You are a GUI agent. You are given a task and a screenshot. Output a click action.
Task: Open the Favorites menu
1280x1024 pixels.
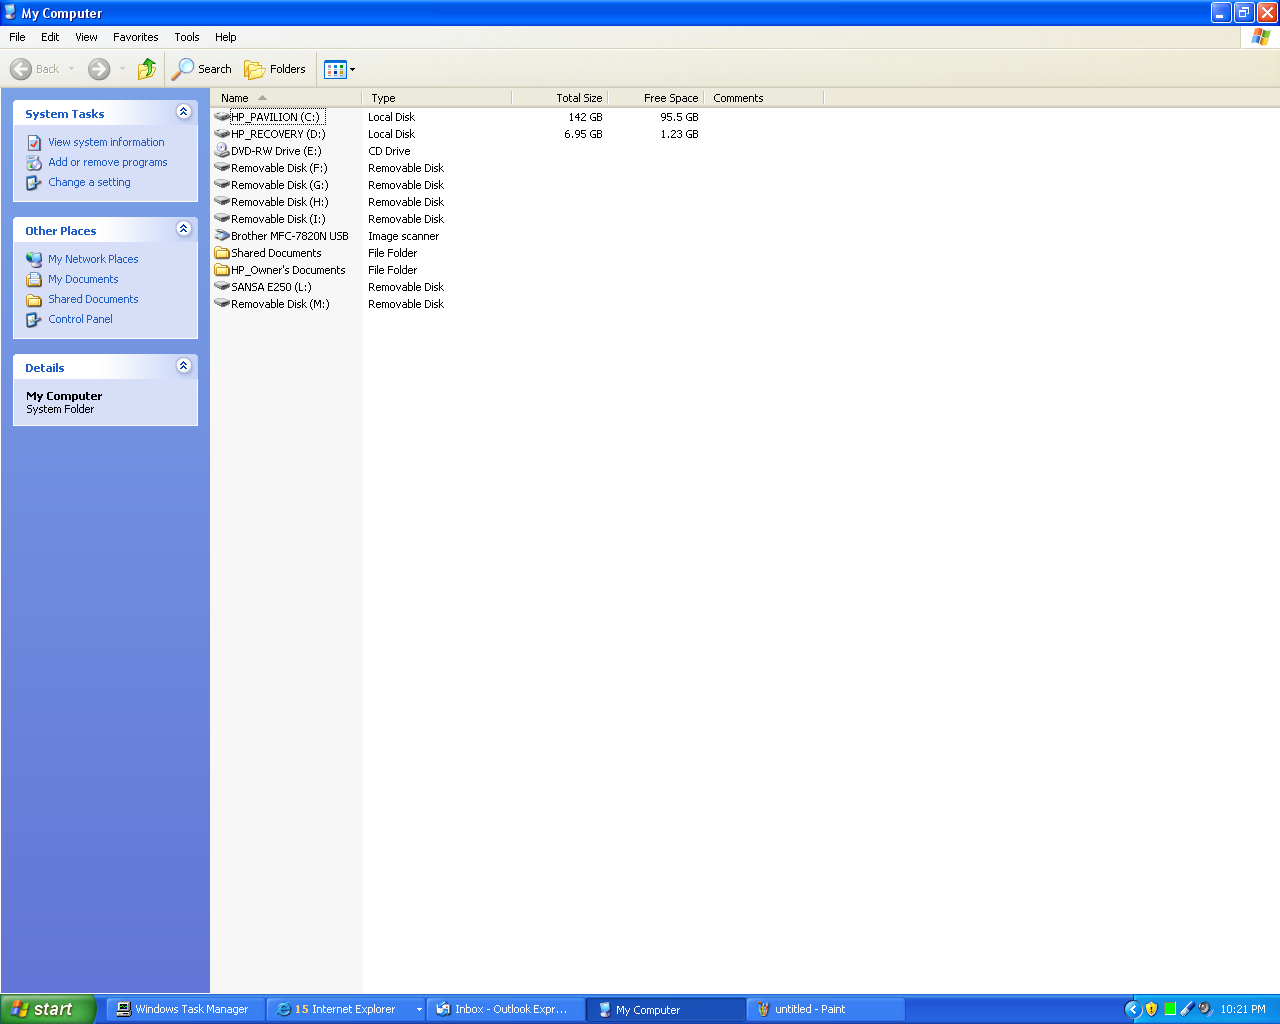coord(135,37)
